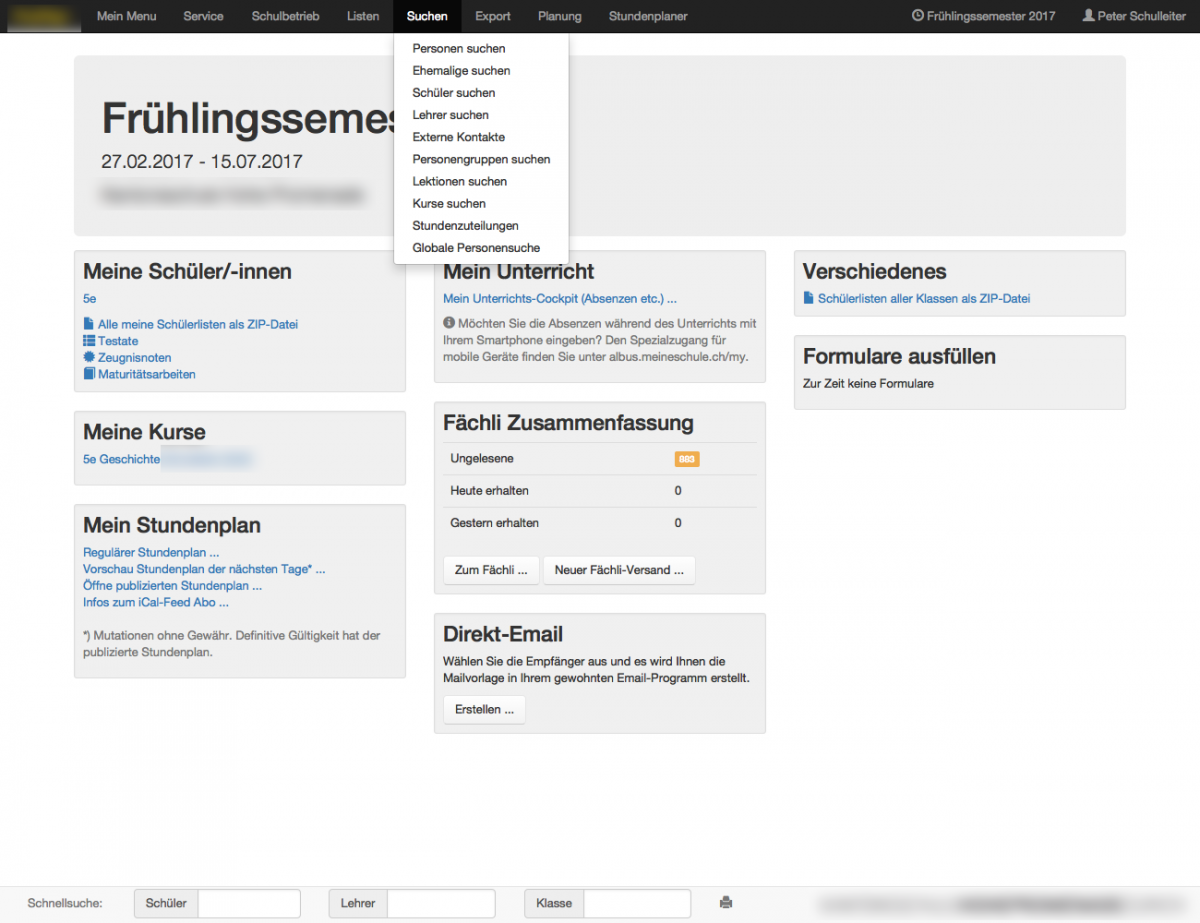Image resolution: width=1200 pixels, height=923 pixels.
Task: Click the file icon beside 'Alle meine Schülerlisten als ZIP-Datei'
Action: [89, 324]
